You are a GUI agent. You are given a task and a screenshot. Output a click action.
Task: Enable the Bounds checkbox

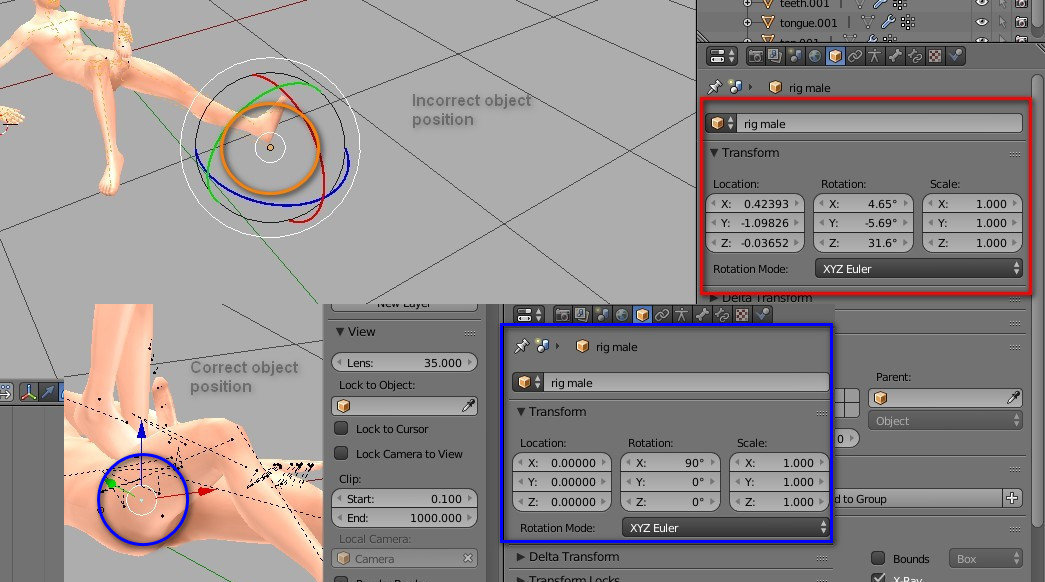tap(878, 558)
